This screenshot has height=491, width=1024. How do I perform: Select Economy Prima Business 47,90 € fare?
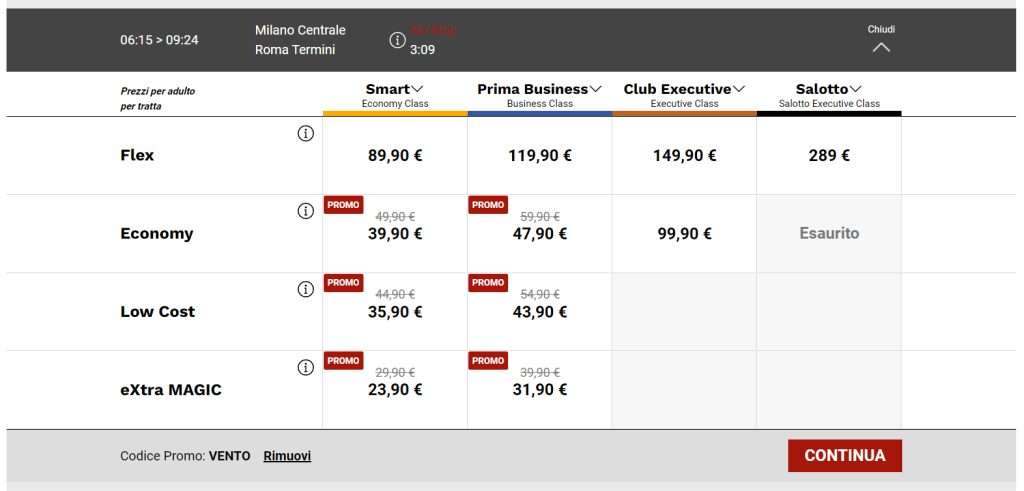540,234
